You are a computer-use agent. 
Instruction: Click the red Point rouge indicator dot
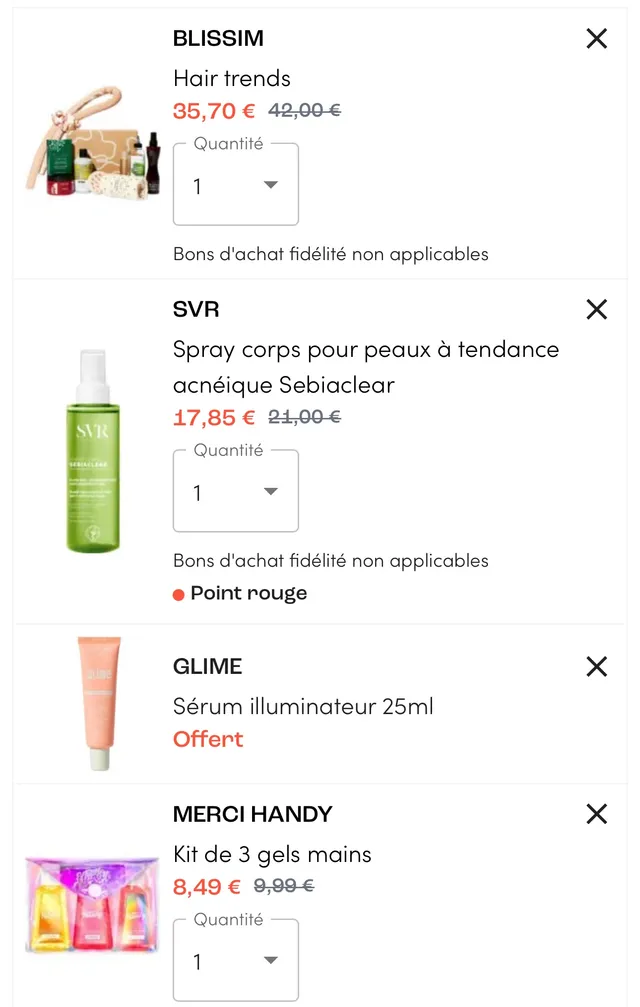pyautogui.click(x=179, y=594)
